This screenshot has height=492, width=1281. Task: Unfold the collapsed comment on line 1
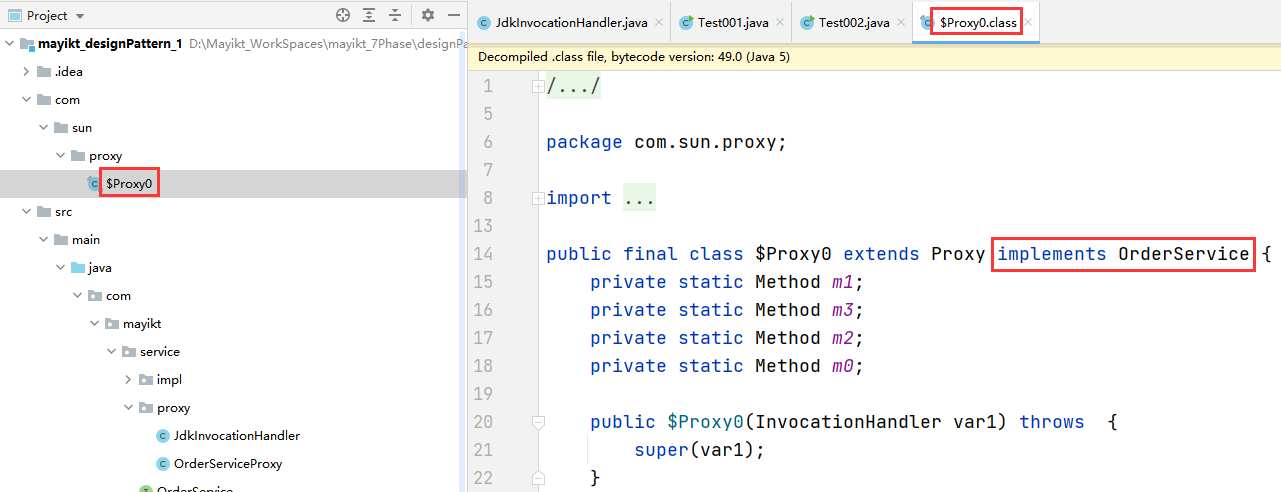[x=538, y=86]
